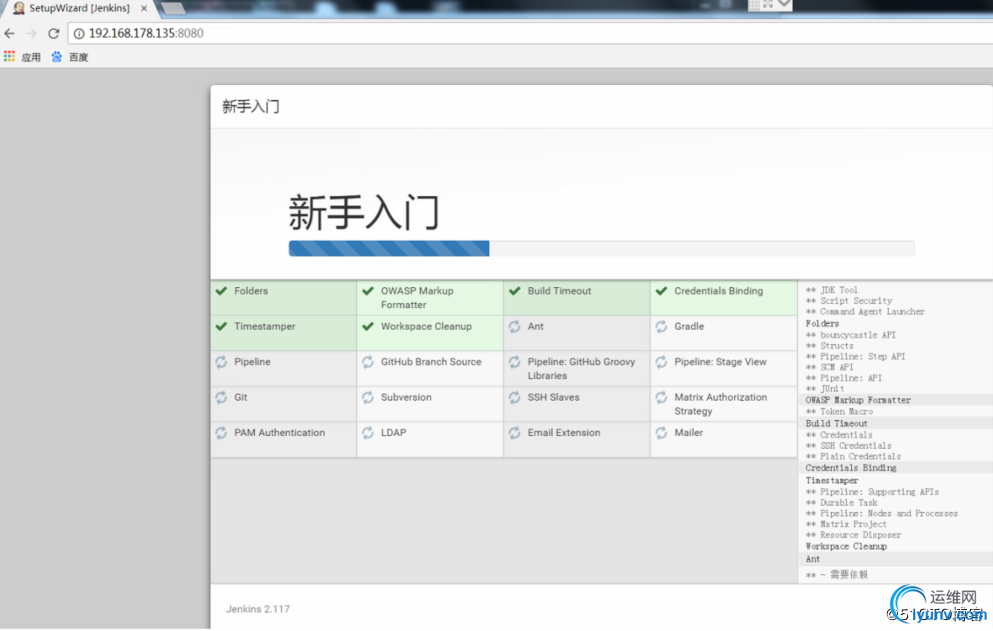Viewport: 993px width, 631px height.
Task: Click the '** SSH Credentials' log line
Action: 849,445
